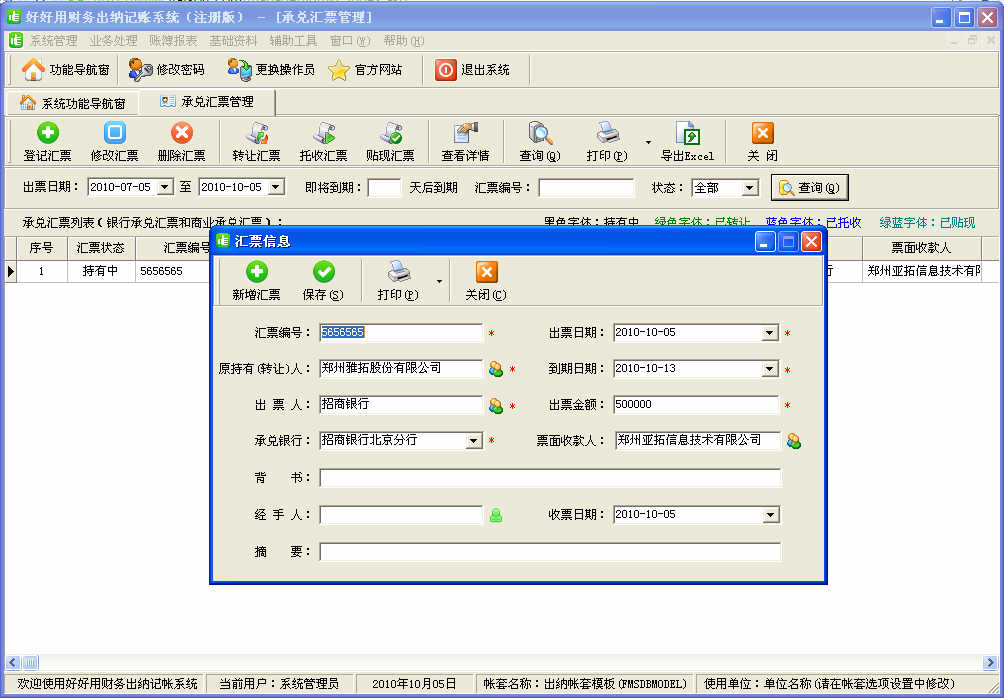The height and width of the screenshot is (698, 1004).
Task: Click the 功能导航窗 home icon
Action: [x=33, y=70]
